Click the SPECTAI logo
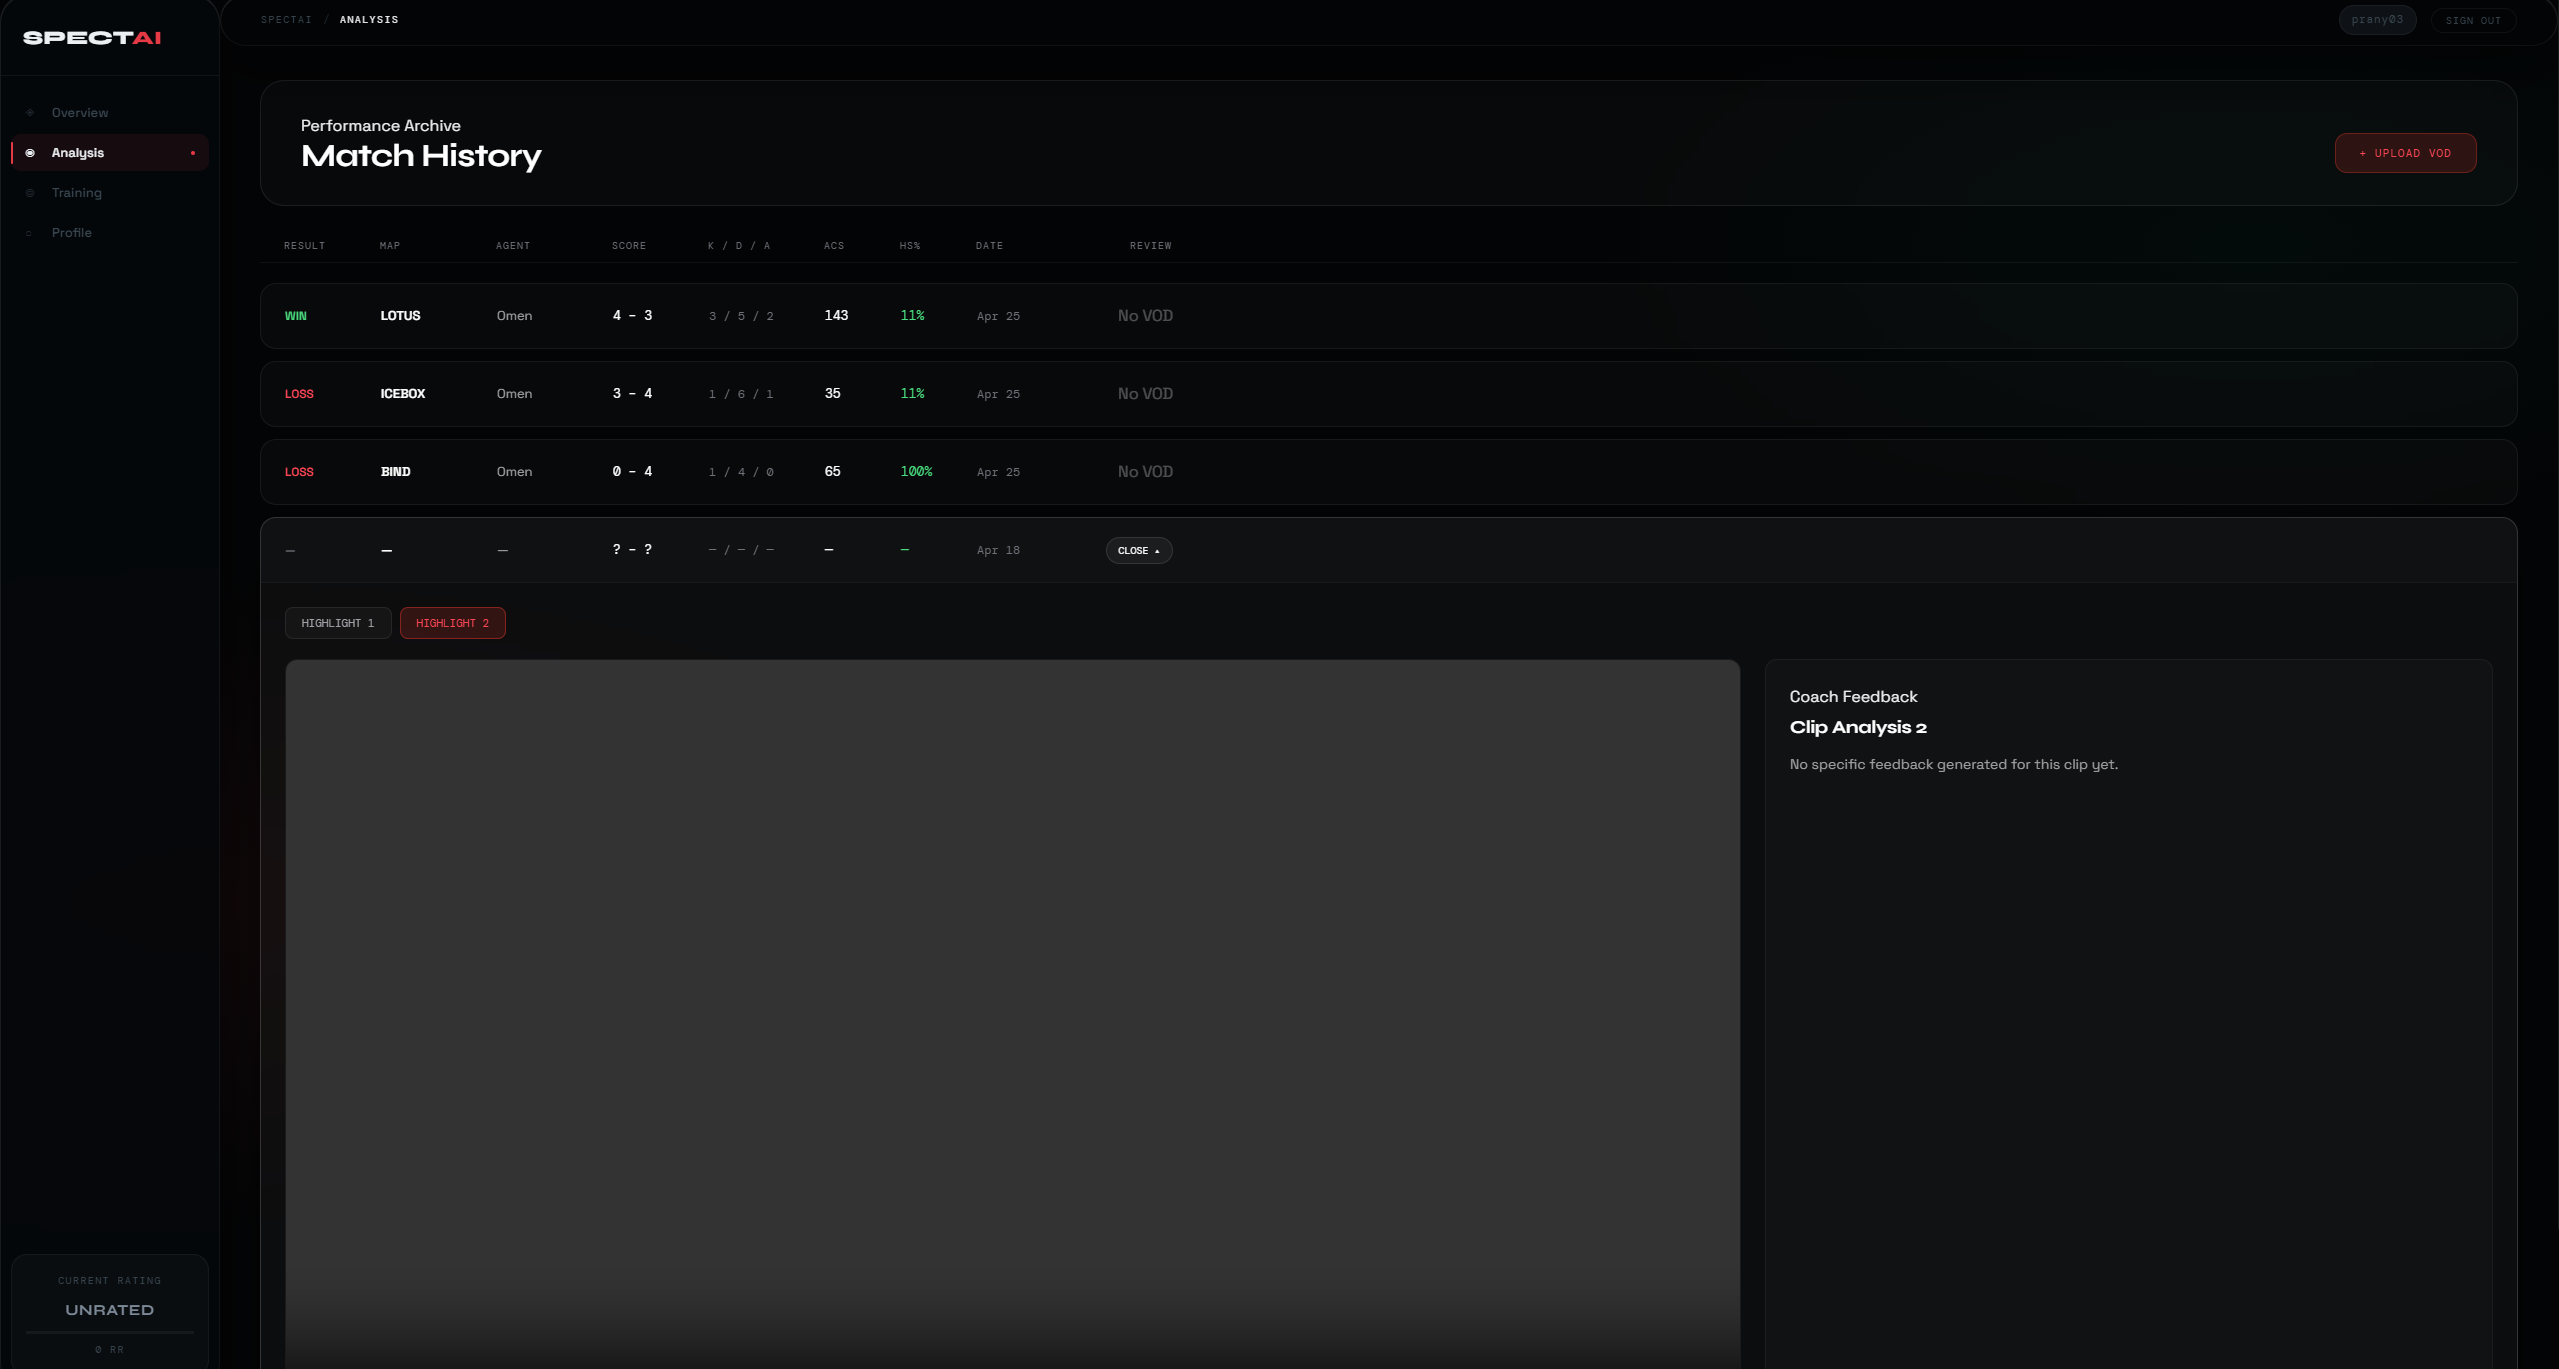 coord(92,38)
